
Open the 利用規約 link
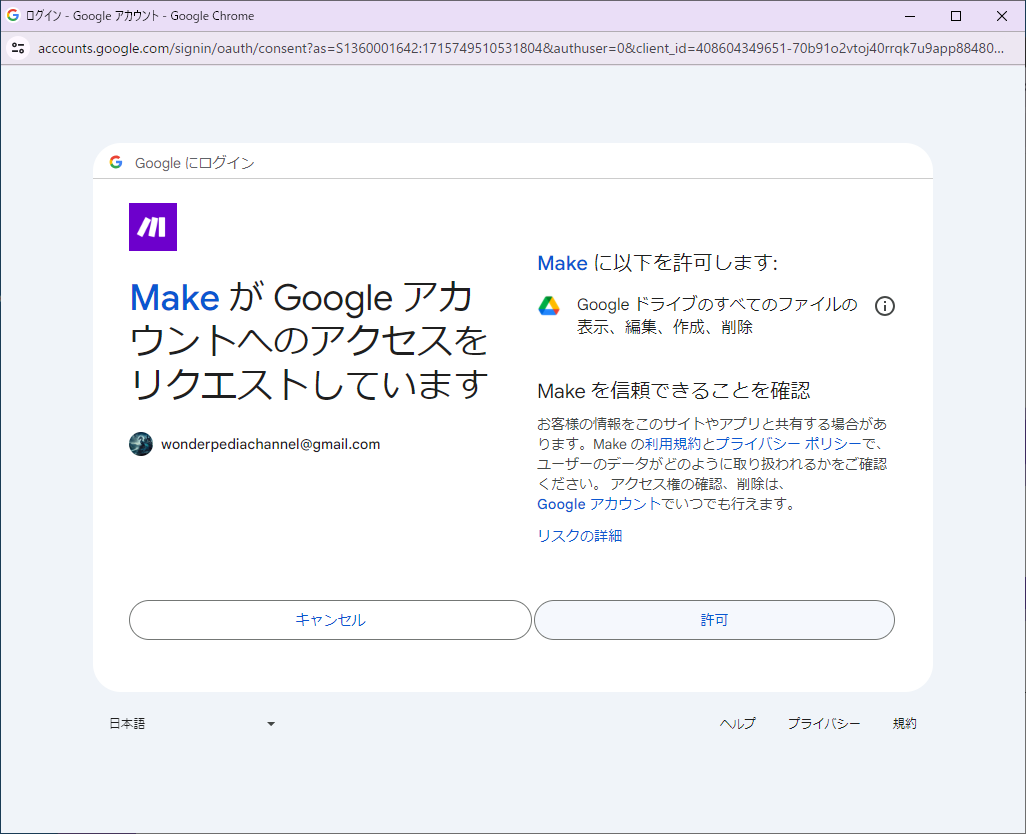pos(673,444)
